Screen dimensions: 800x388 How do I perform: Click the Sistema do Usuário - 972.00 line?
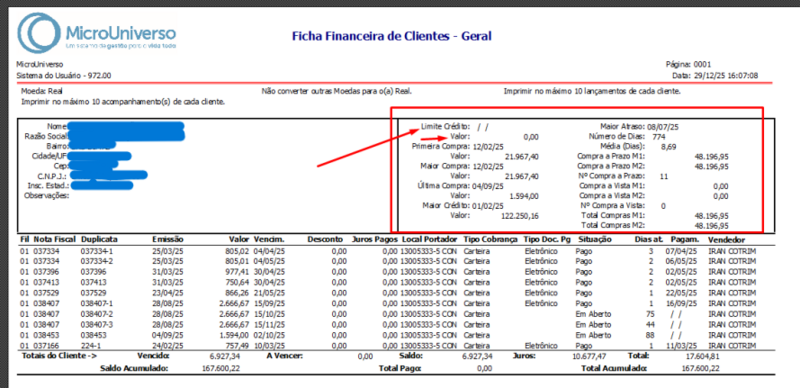pyautogui.click(x=64, y=76)
